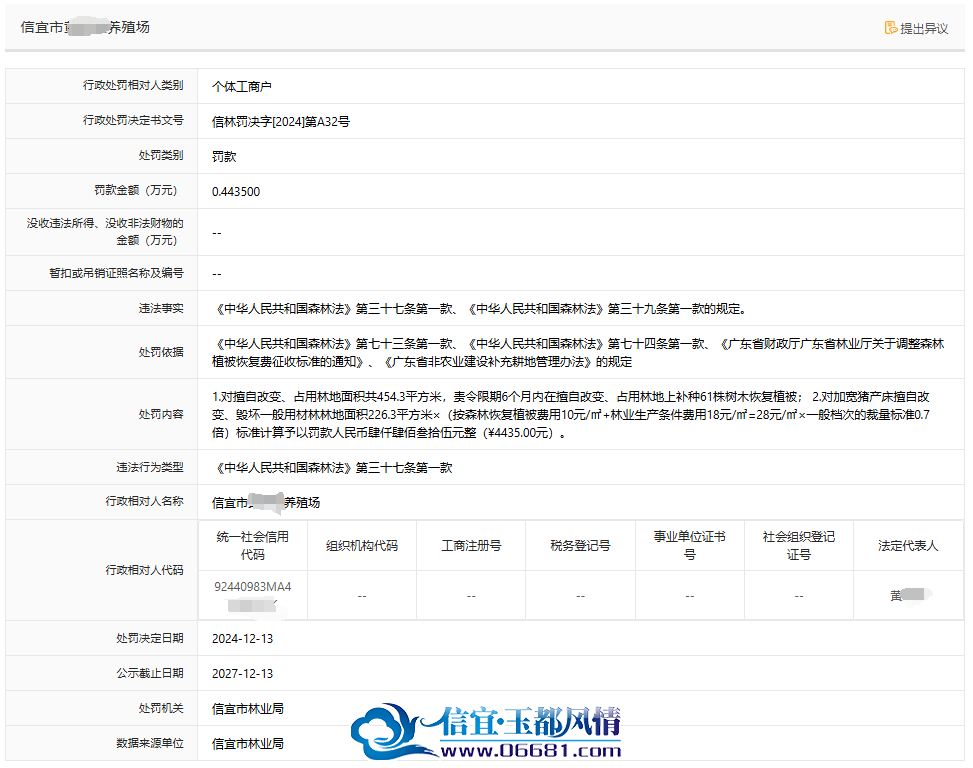Select the 行政处罚决定书文号 label
Image resolution: width=973 pixels, height=768 pixels.
point(133,120)
